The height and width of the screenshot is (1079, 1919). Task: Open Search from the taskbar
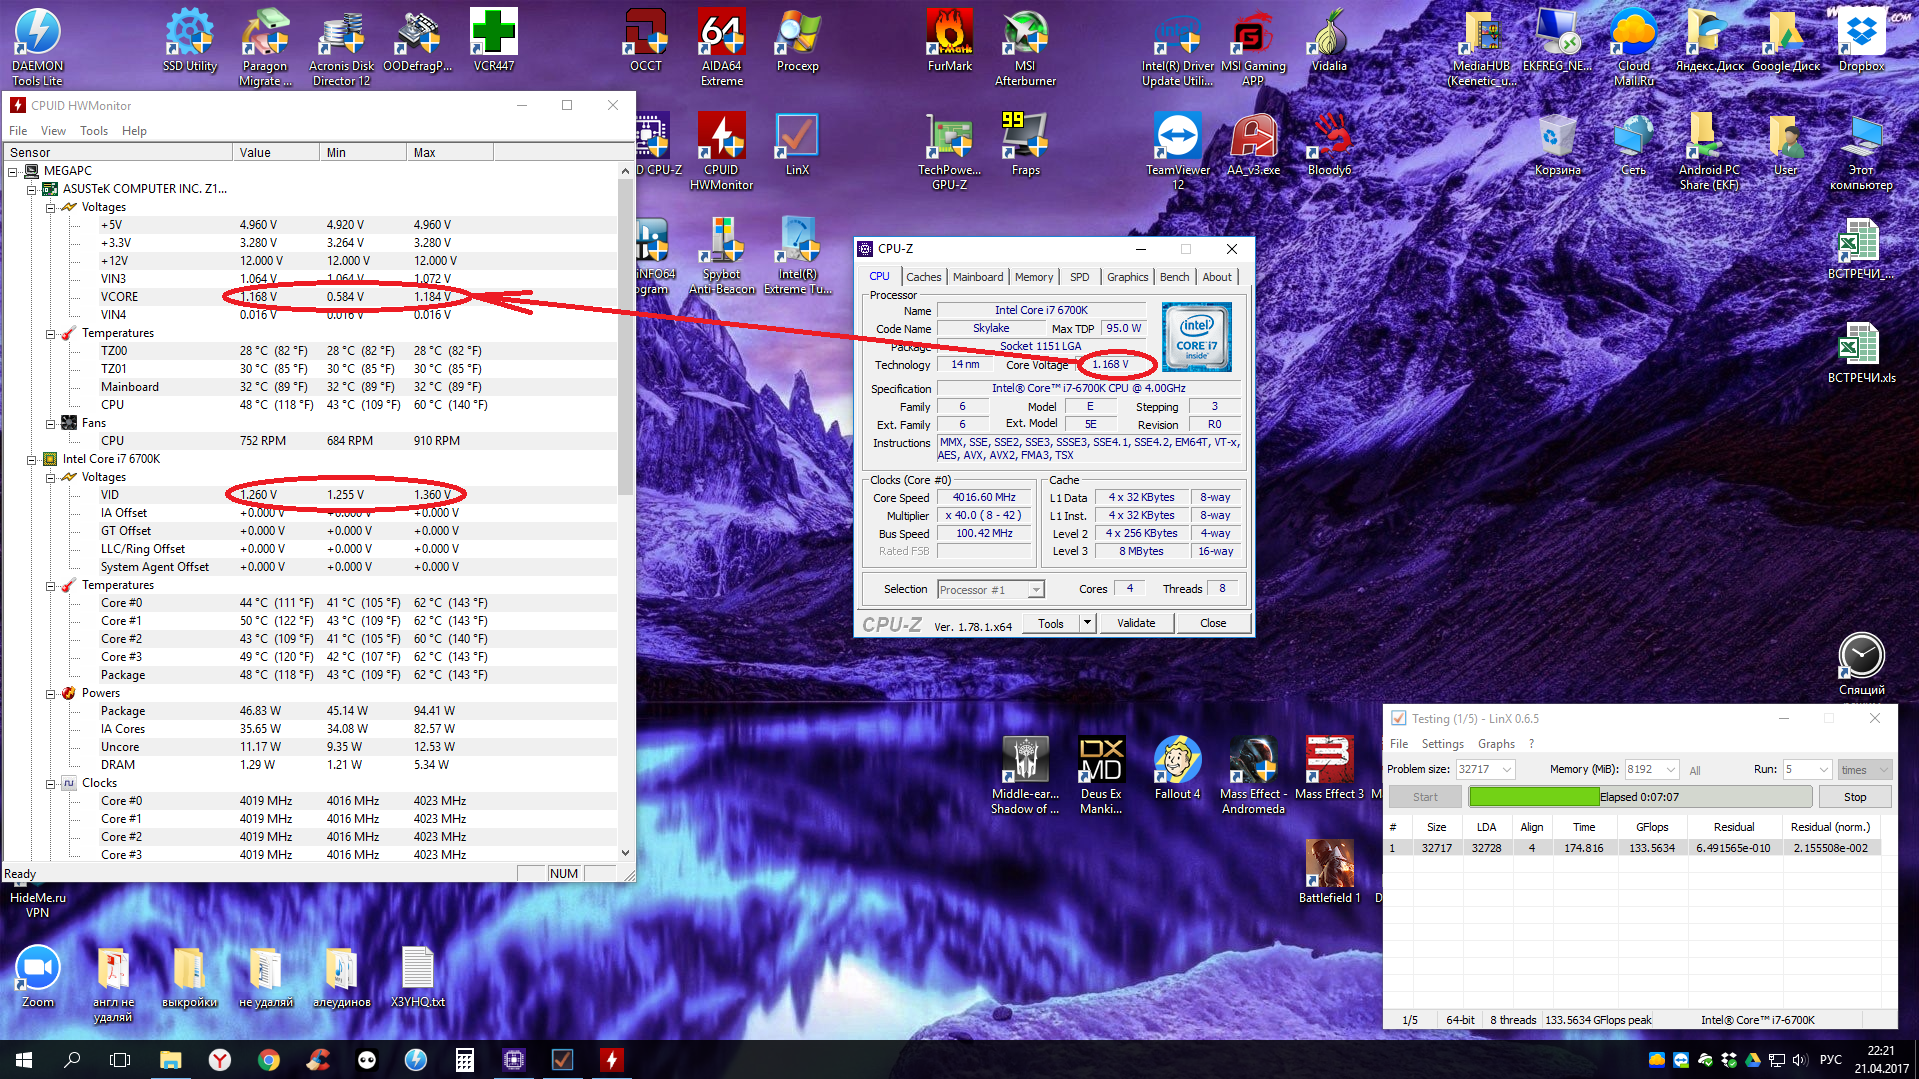coord(72,1060)
